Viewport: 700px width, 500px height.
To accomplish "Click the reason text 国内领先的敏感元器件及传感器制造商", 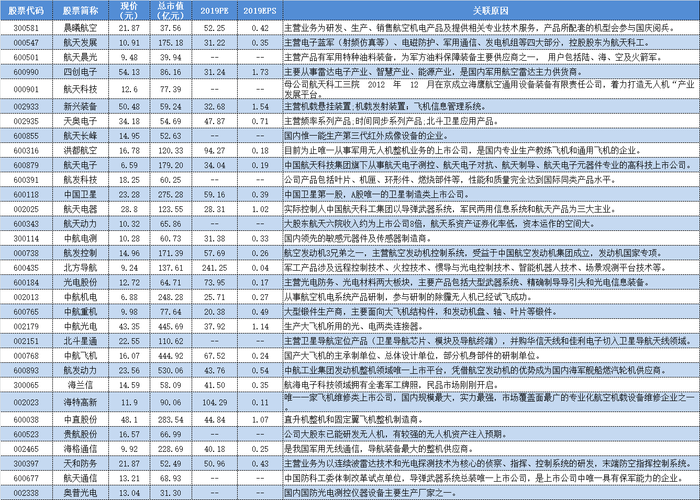I will point(358,238).
